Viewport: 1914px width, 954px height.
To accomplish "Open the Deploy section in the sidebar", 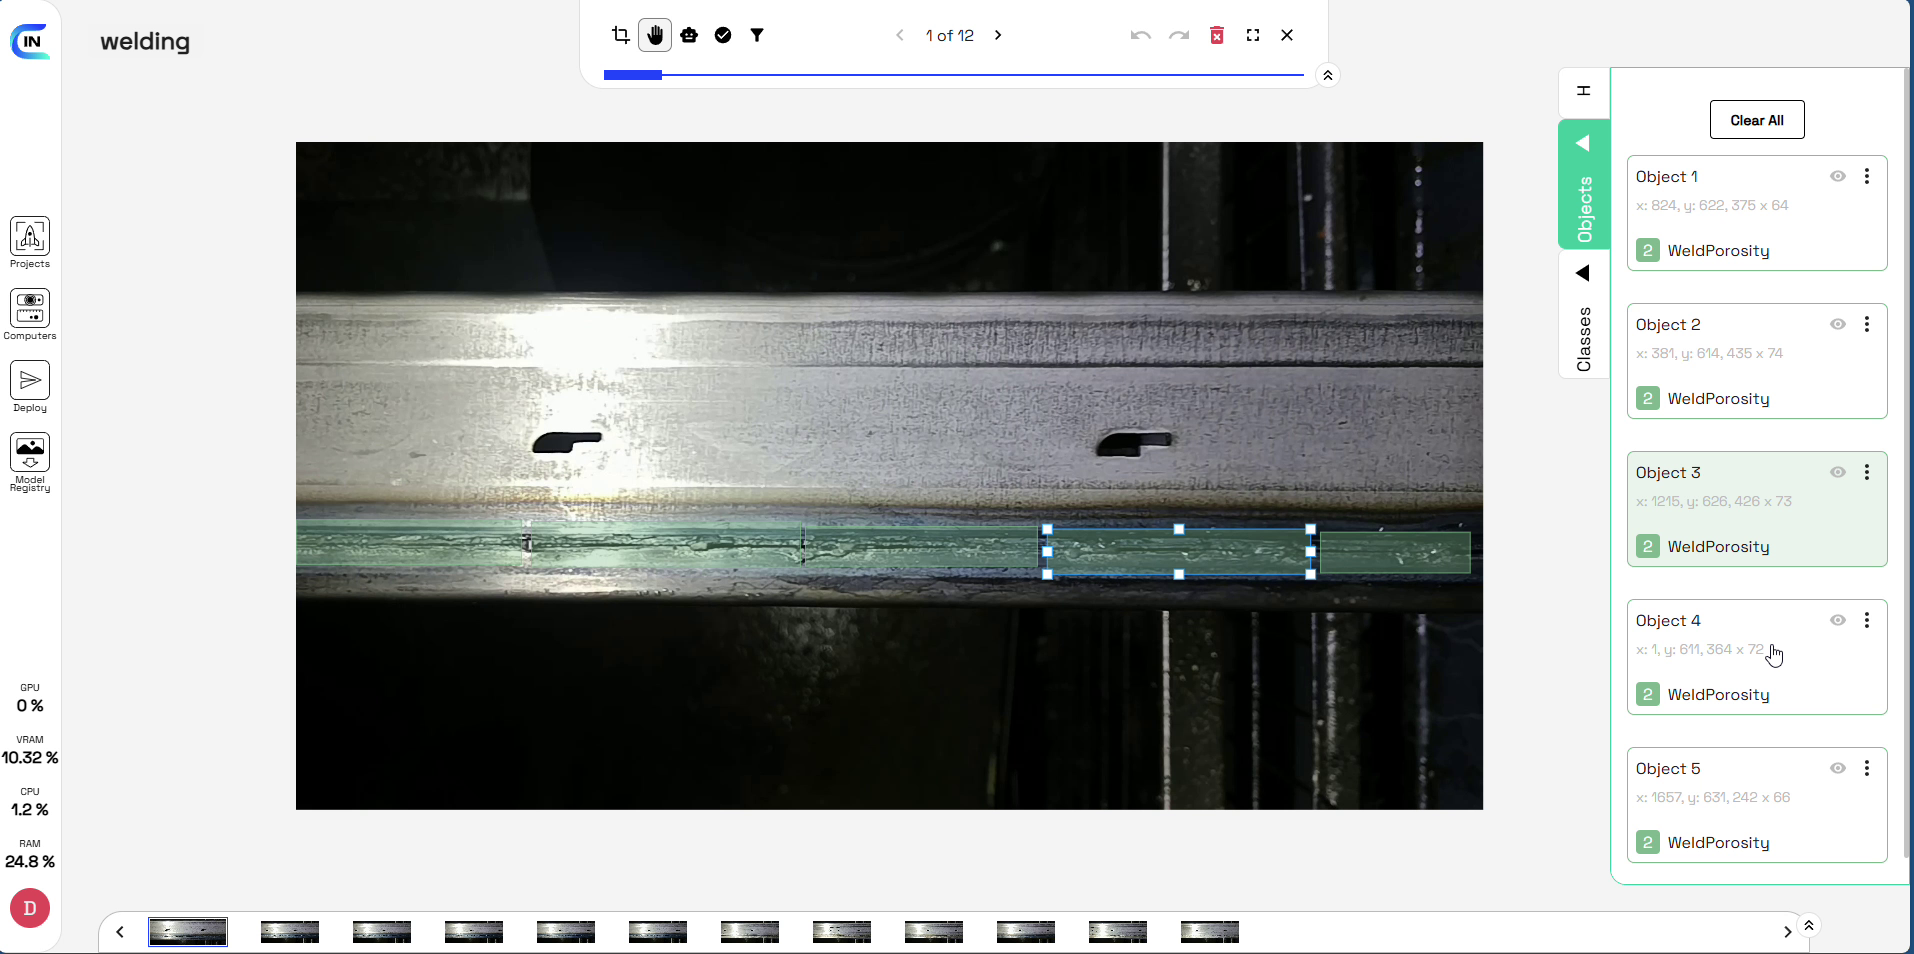I will click(x=29, y=387).
